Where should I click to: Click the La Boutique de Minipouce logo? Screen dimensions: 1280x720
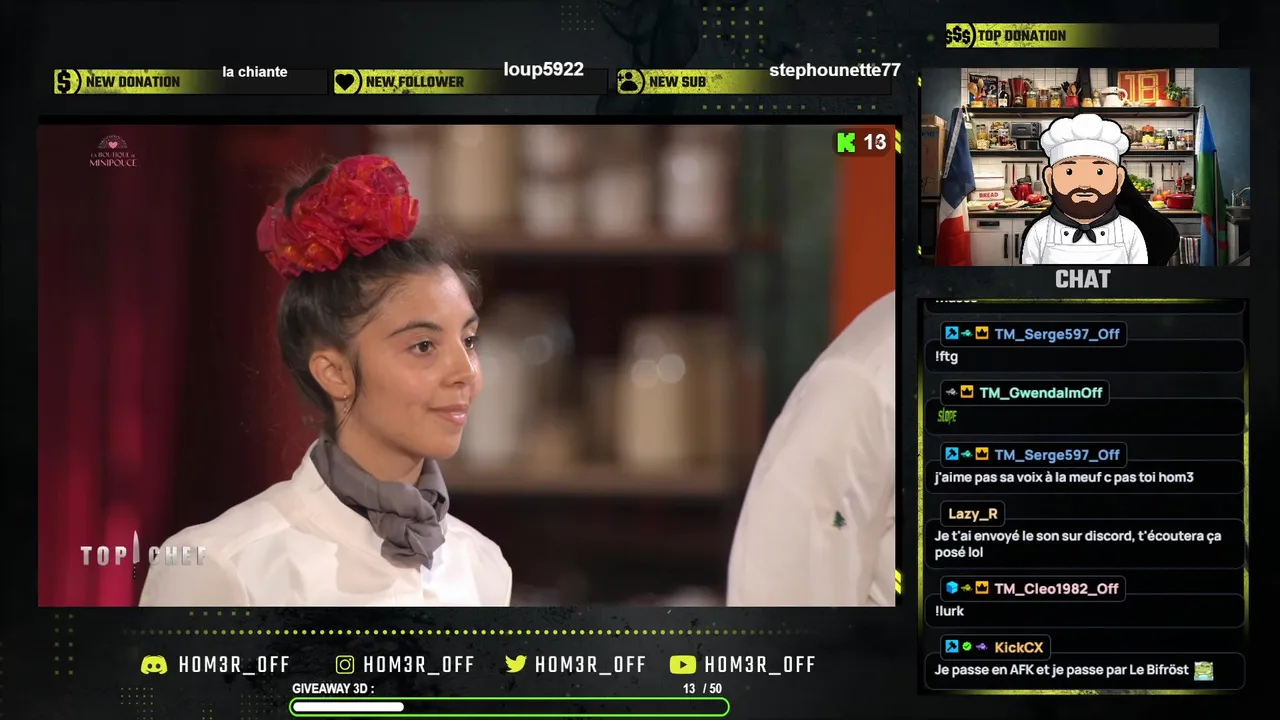112,151
